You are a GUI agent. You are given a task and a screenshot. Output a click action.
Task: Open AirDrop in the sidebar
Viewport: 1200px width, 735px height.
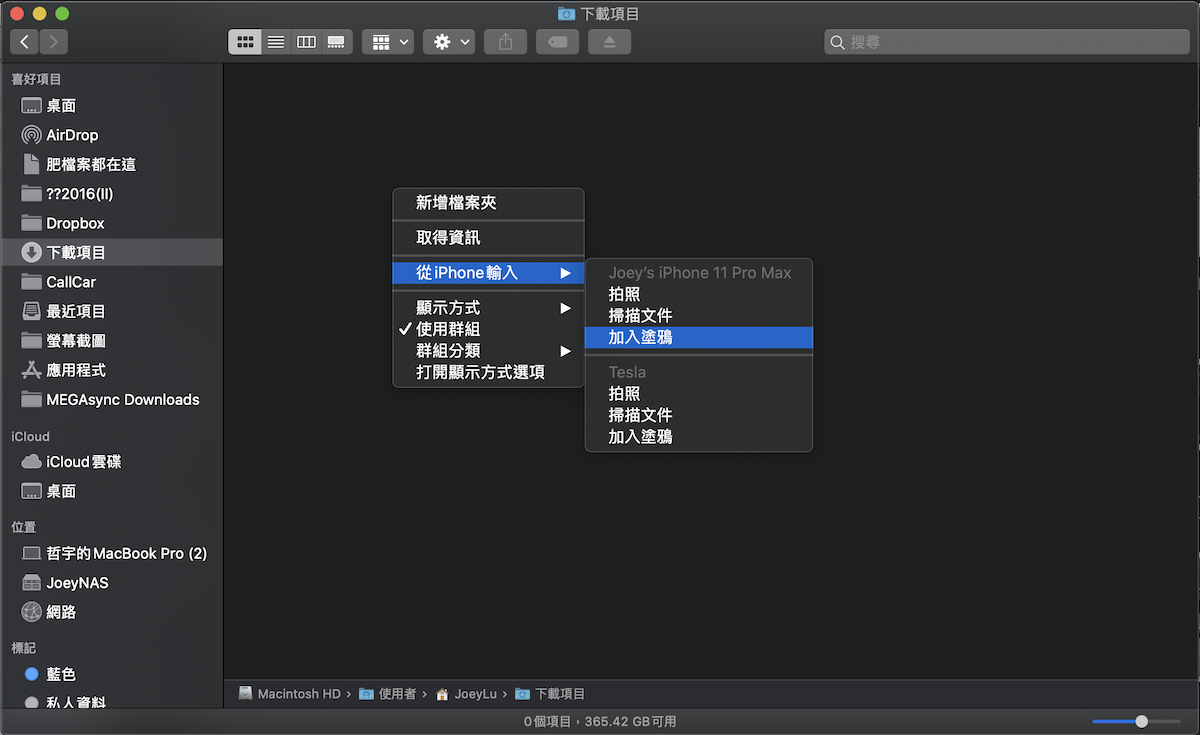coord(111,135)
